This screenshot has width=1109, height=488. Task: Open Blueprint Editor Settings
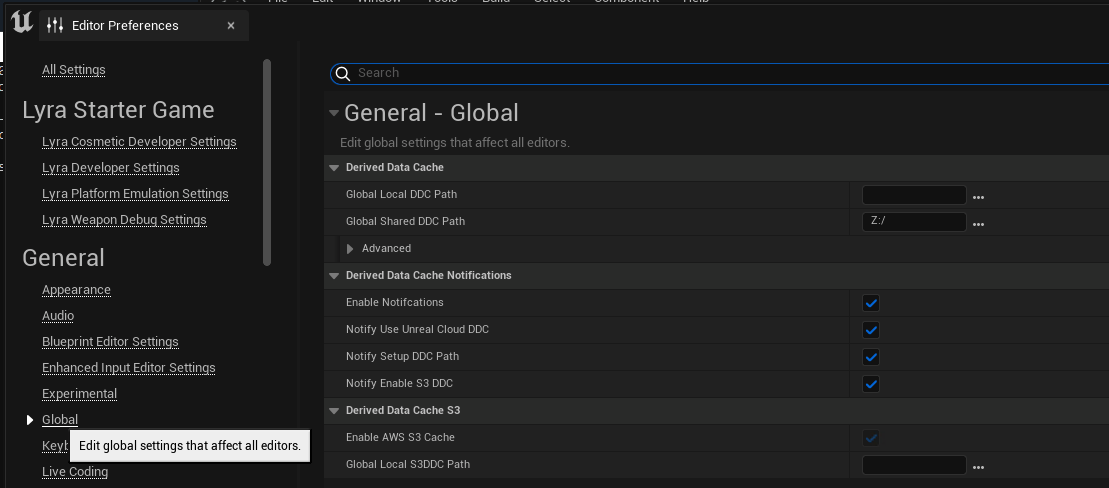(x=110, y=342)
